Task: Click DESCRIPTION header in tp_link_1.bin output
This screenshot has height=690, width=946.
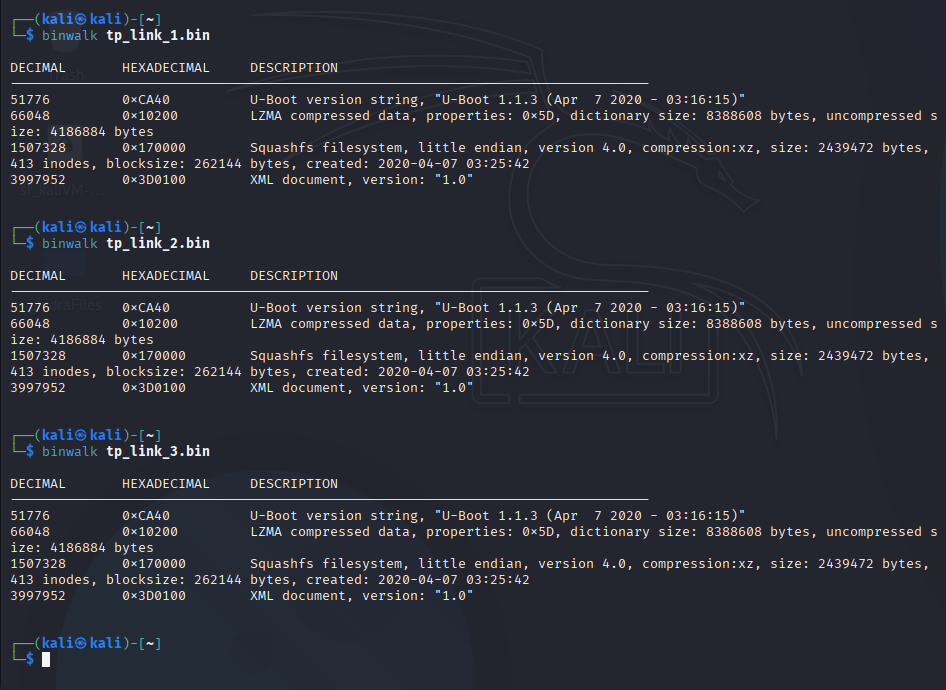Action: tap(294, 68)
